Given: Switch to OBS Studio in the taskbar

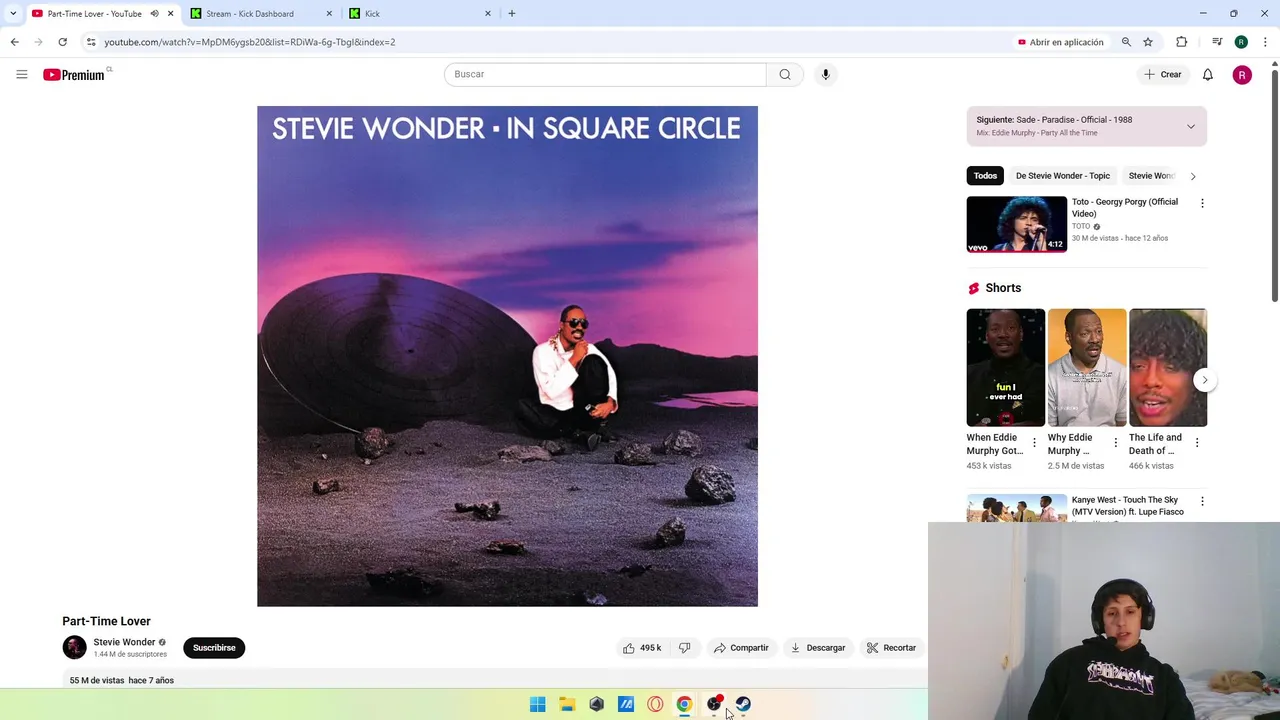Looking at the screenshot, I should (x=714, y=704).
